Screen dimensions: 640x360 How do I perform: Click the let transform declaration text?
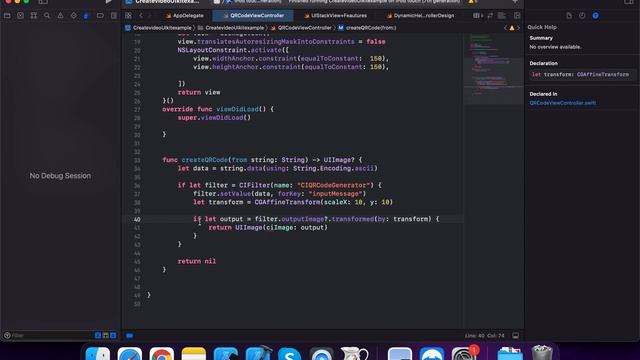point(580,75)
